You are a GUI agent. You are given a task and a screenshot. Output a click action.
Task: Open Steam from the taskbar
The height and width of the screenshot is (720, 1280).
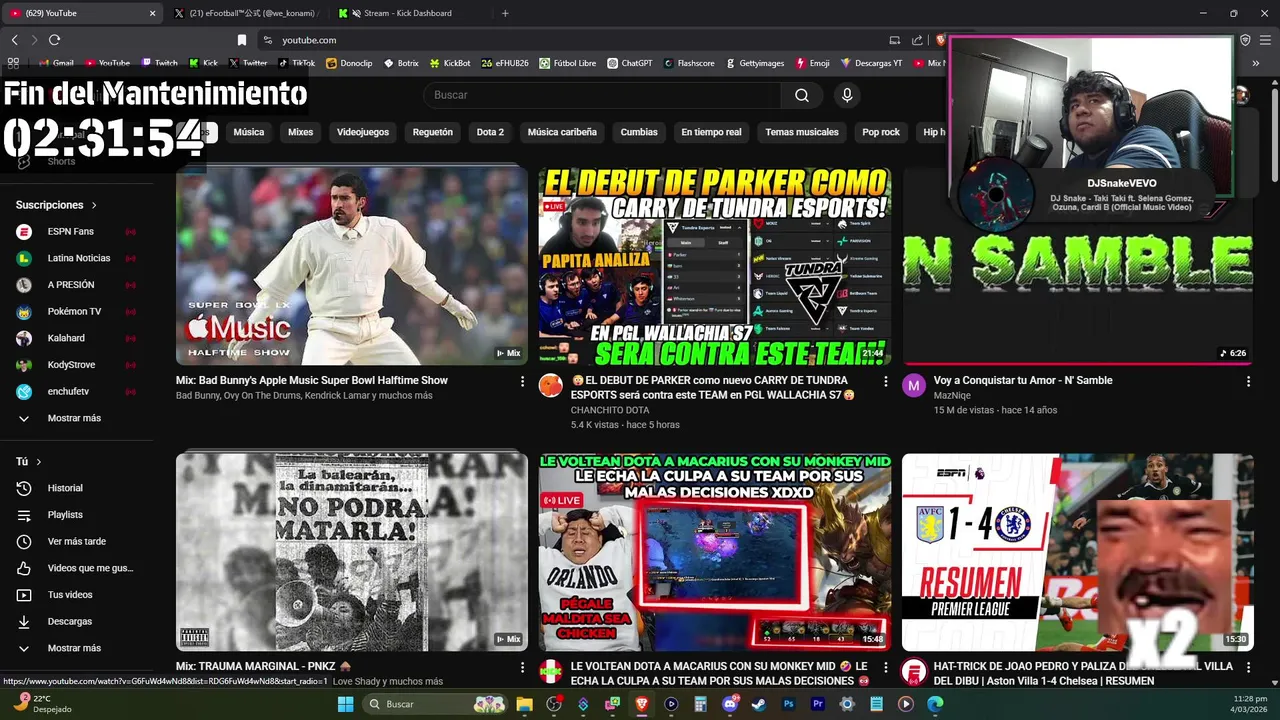759,704
